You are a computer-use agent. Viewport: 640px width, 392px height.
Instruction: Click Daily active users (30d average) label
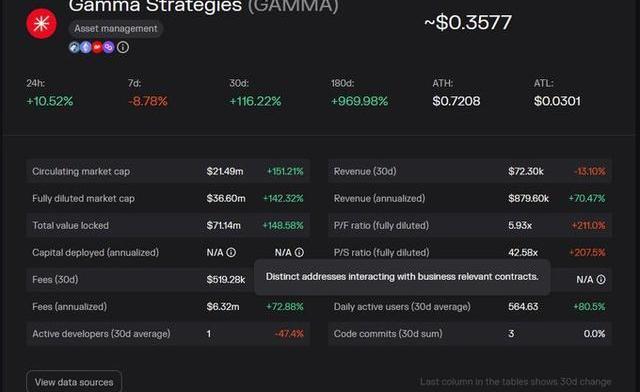[x=402, y=307]
